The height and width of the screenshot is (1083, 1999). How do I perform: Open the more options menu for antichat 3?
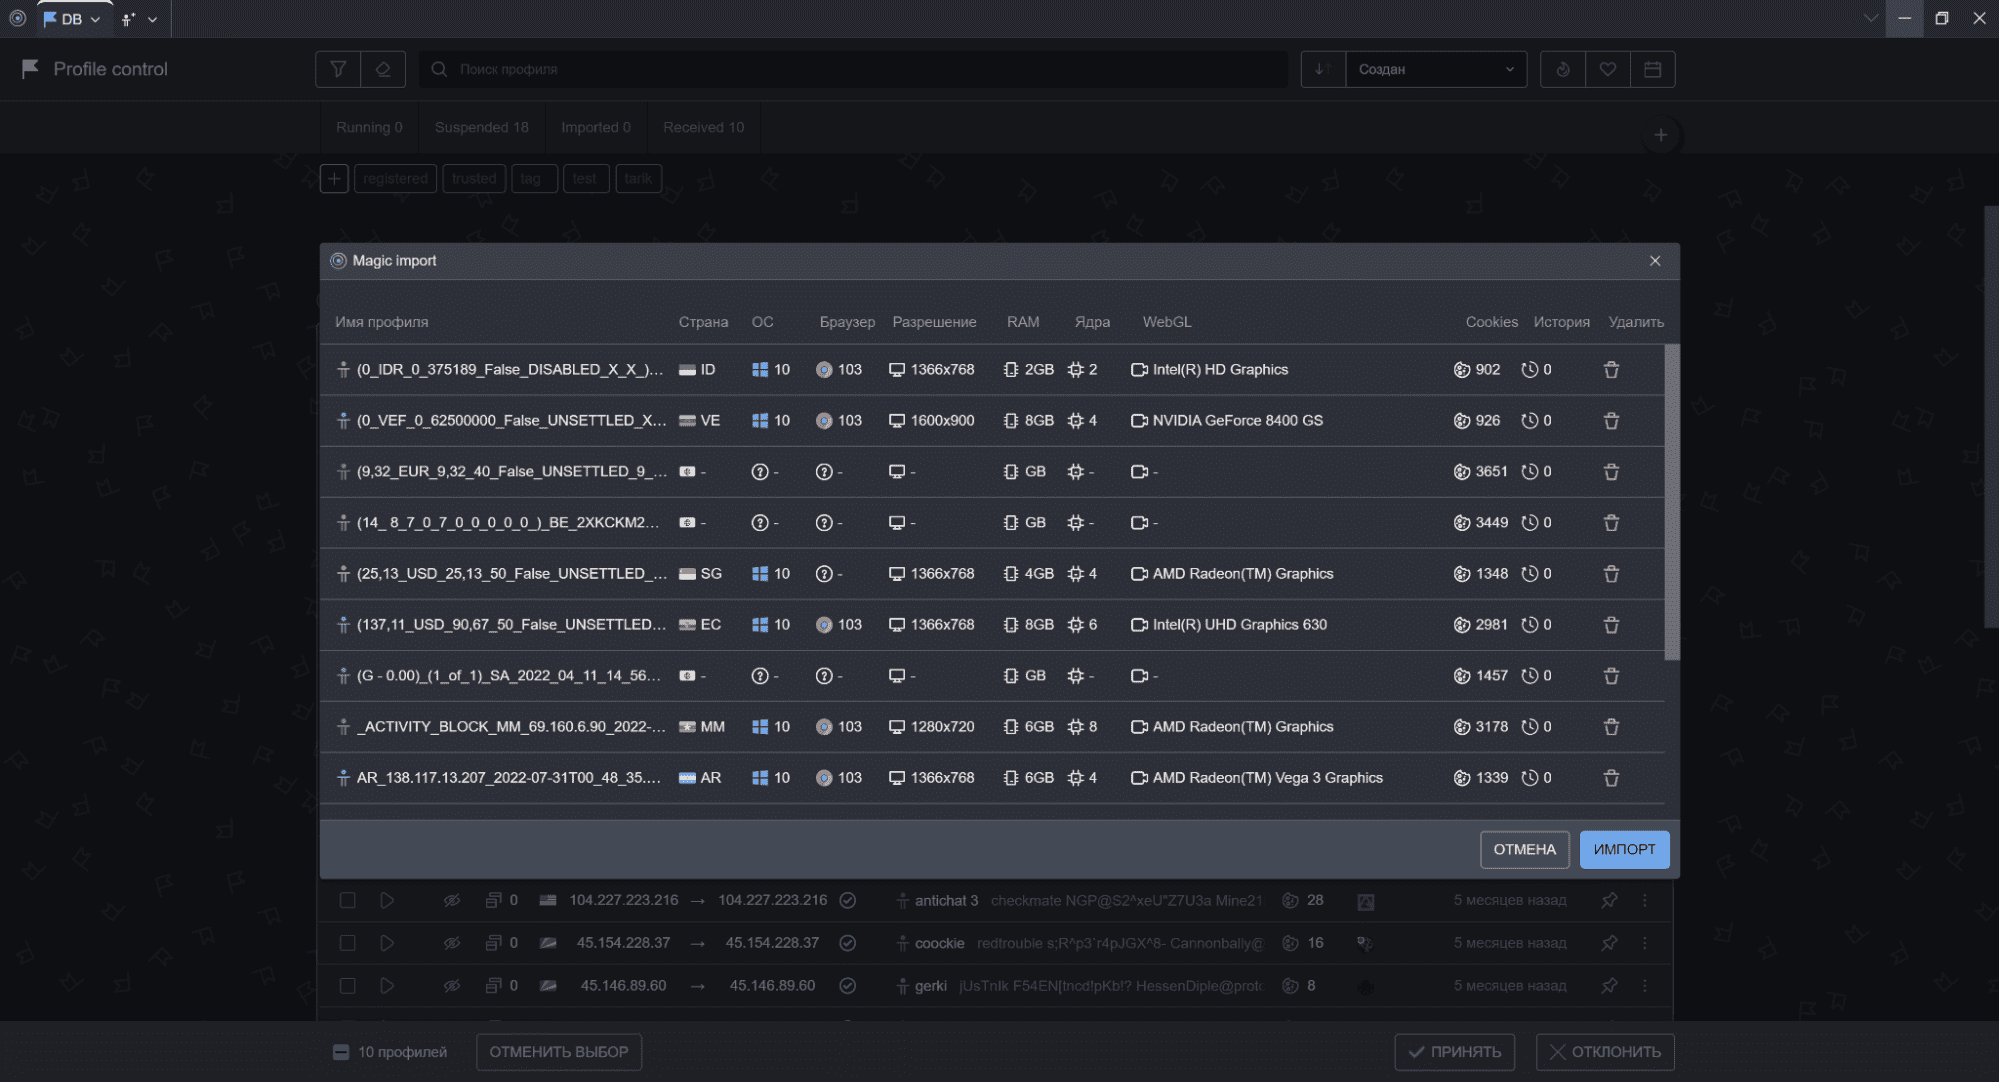click(x=1645, y=900)
